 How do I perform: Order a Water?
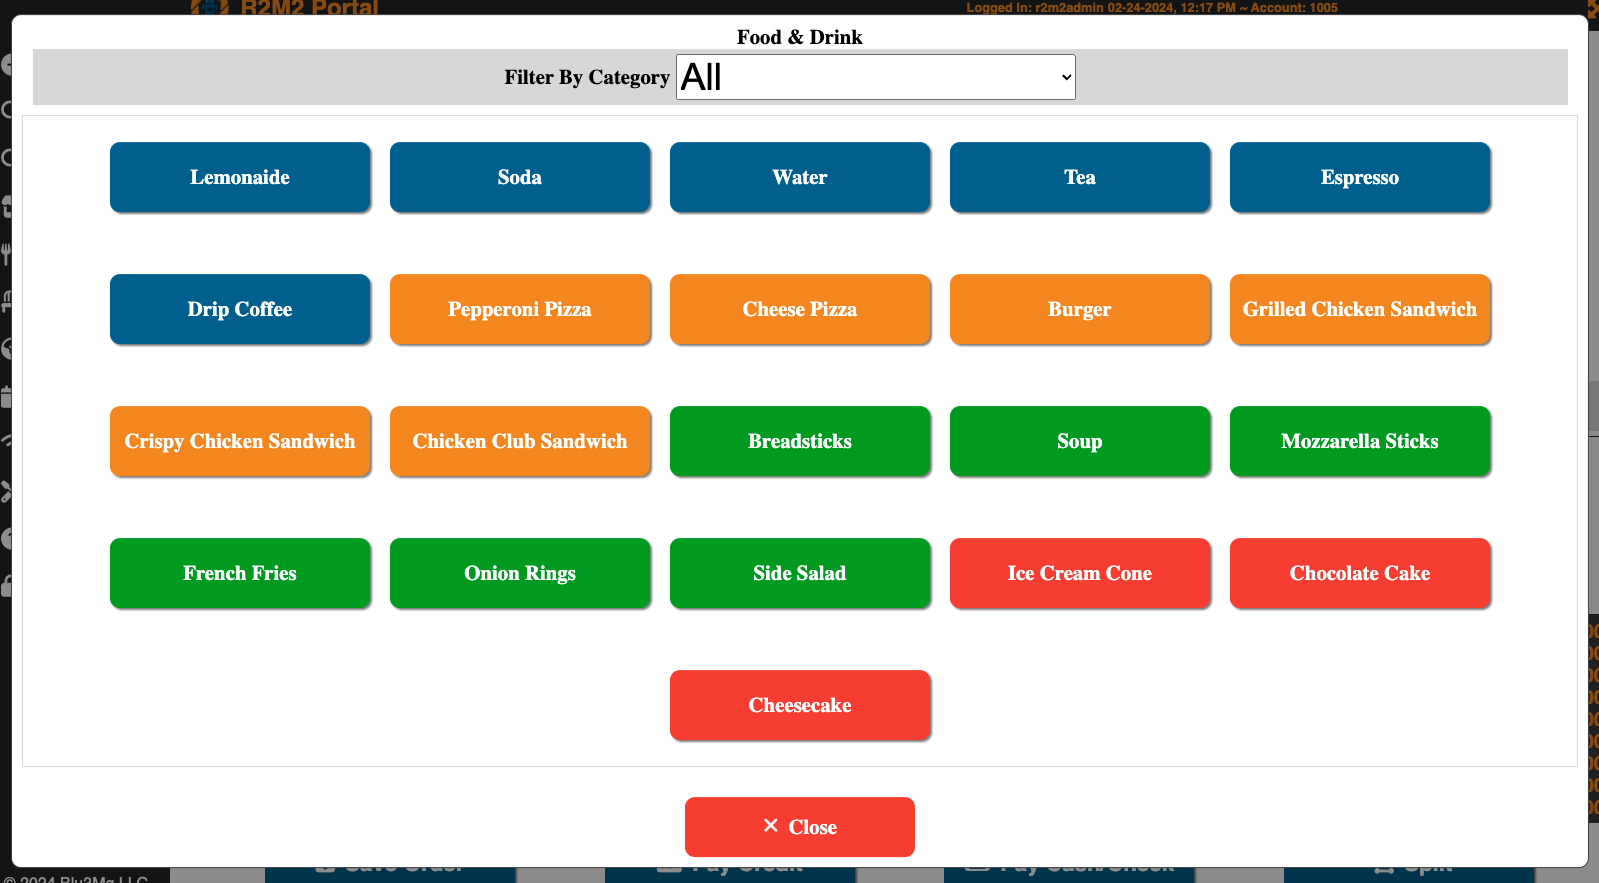(x=800, y=177)
